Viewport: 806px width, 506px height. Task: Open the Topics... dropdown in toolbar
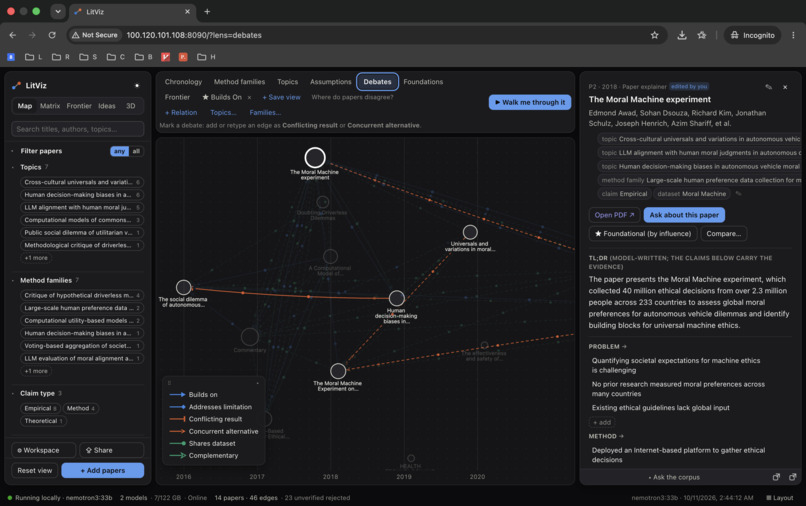(223, 113)
